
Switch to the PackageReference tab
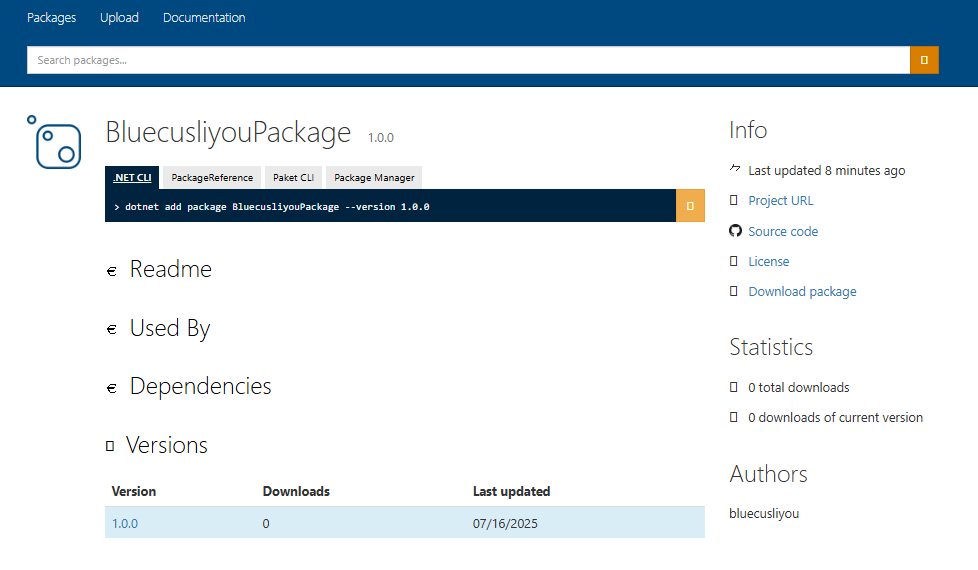click(x=212, y=177)
